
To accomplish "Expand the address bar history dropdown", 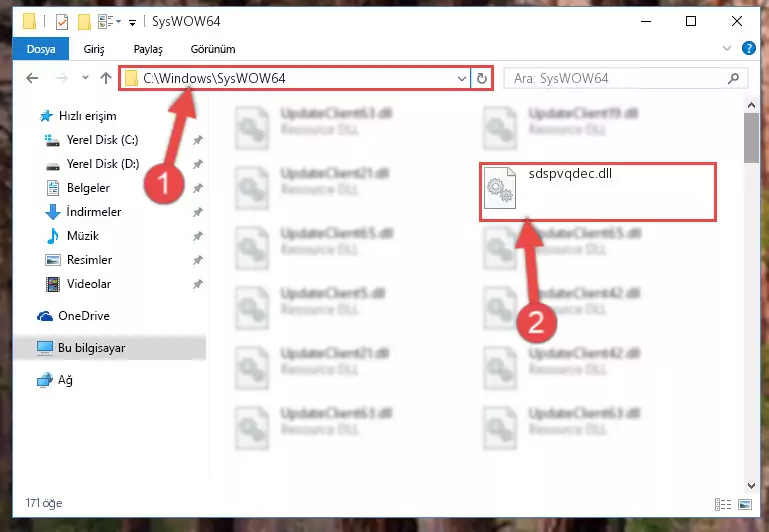I will coord(461,78).
